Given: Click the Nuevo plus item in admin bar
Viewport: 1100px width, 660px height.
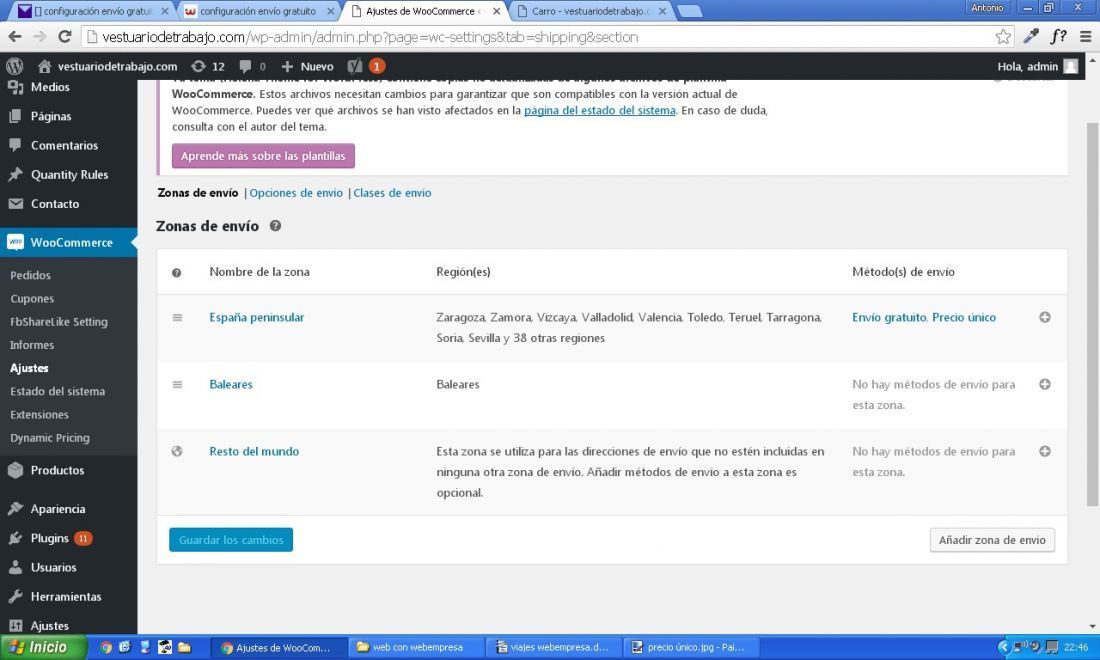Looking at the screenshot, I should (307, 66).
